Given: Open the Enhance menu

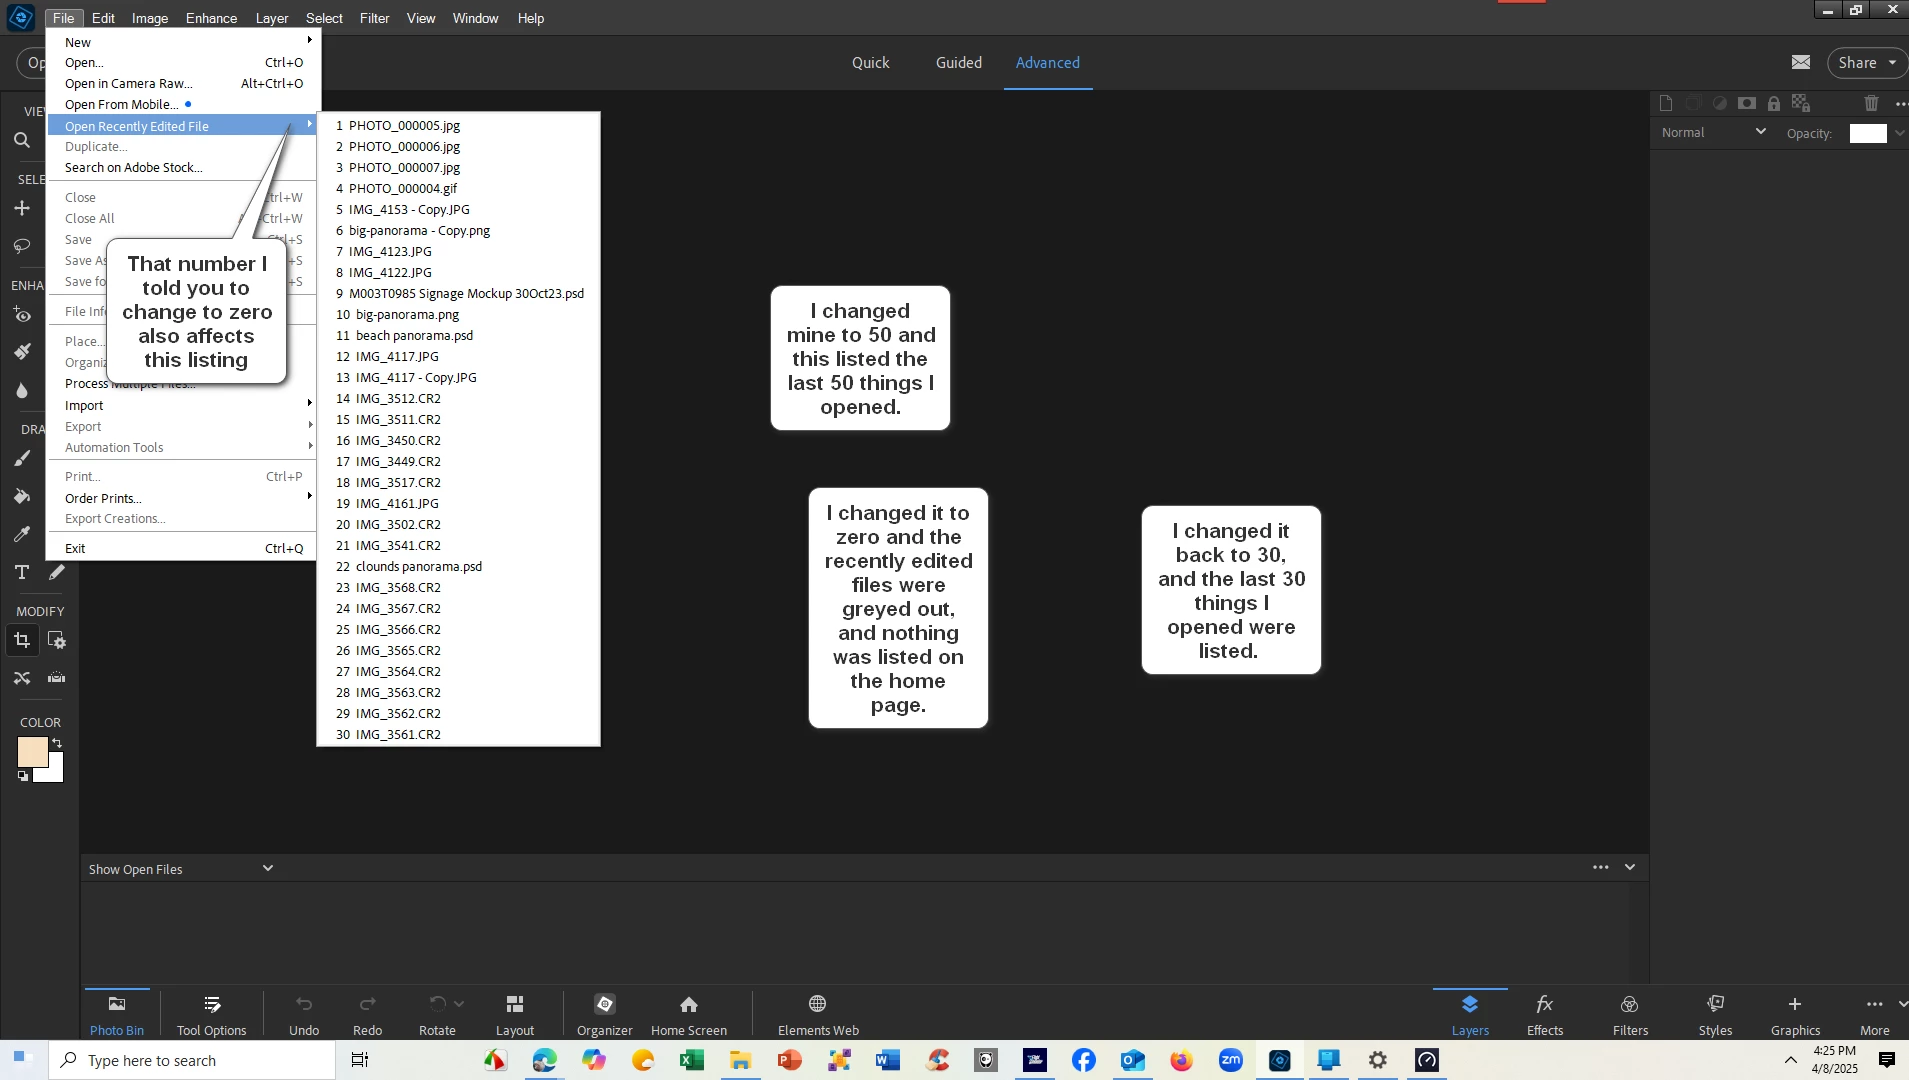Looking at the screenshot, I should coord(211,18).
